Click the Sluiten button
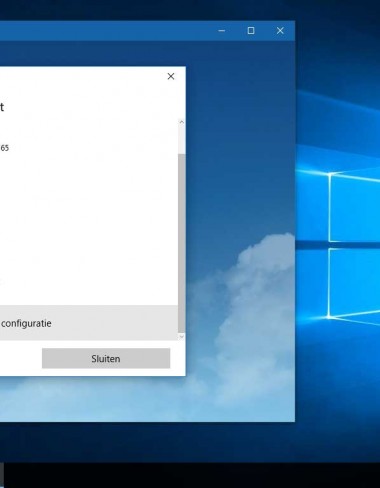The image size is (380, 488). 106,358
